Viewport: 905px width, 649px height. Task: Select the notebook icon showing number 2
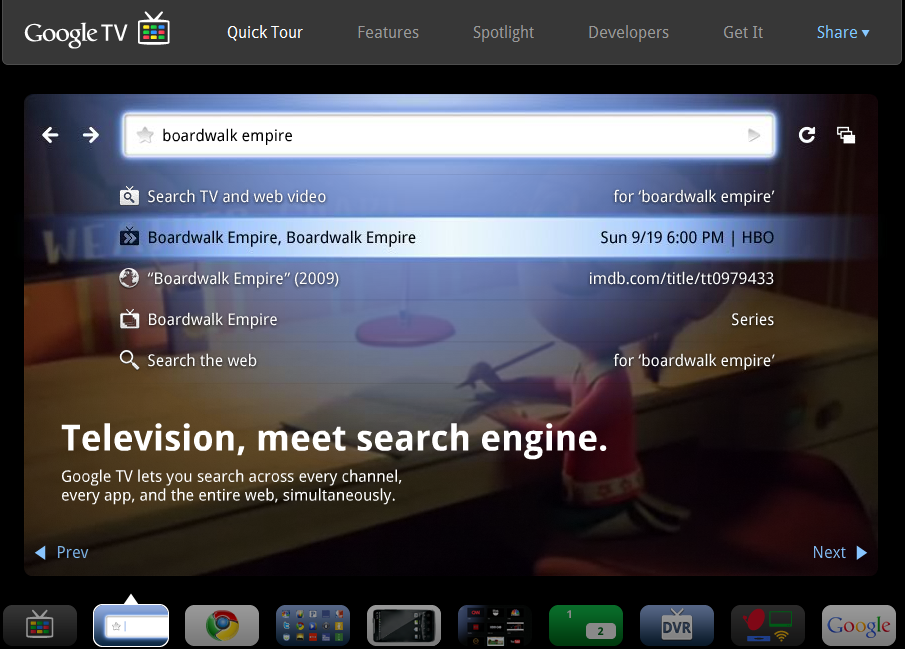(585, 624)
